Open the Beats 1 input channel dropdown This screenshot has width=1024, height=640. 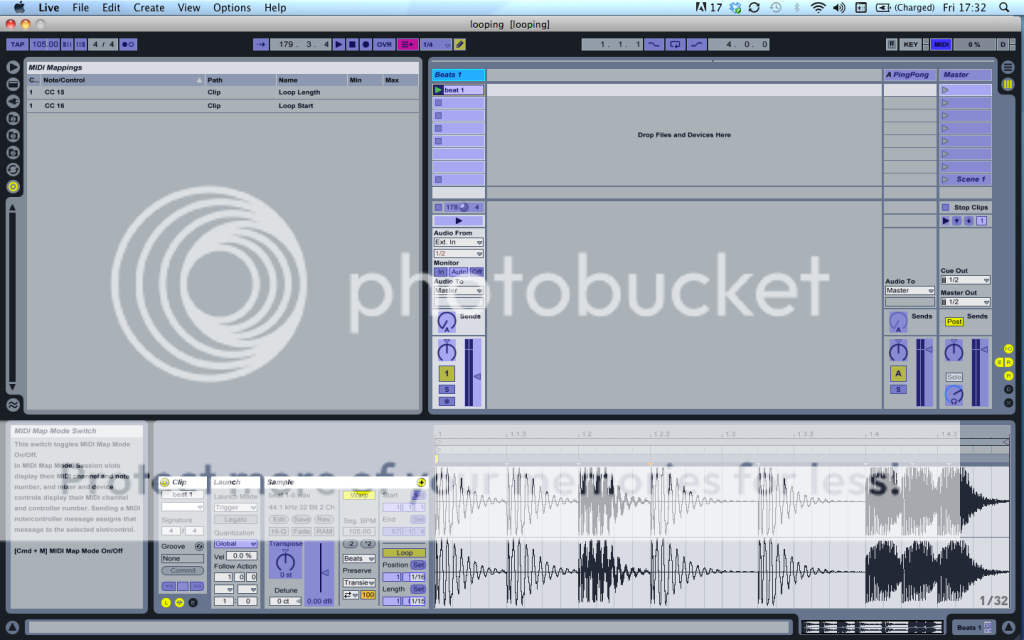click(x=458, y=253)
